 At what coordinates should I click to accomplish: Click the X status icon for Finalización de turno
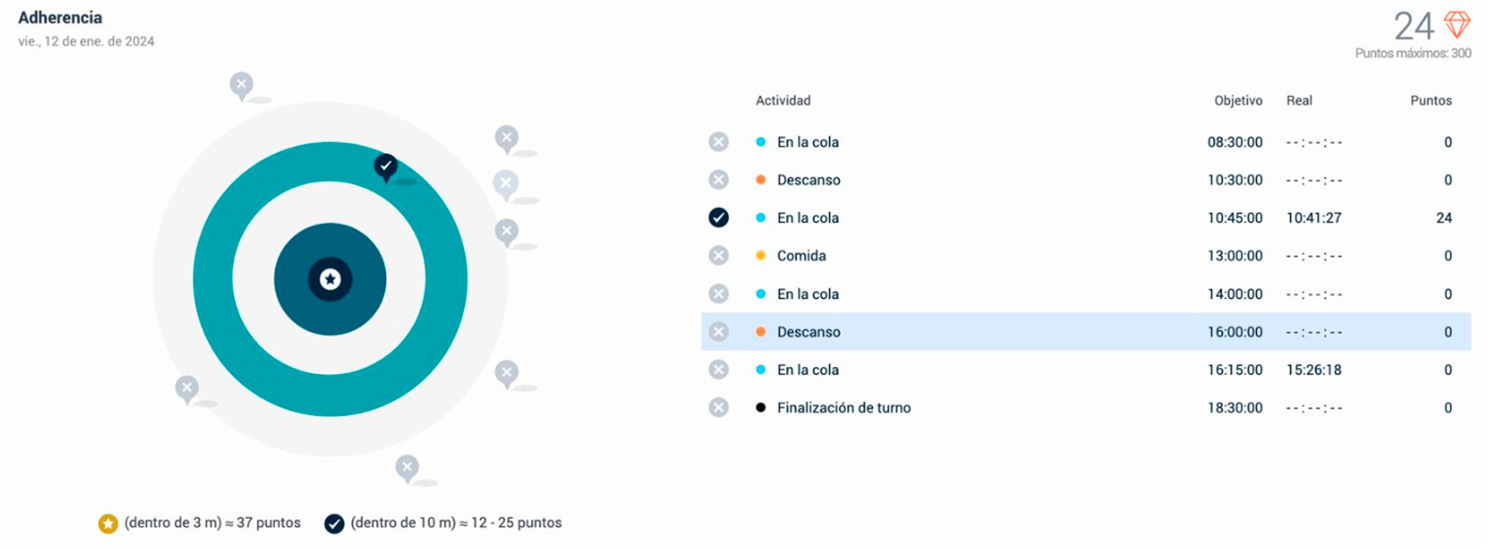[x=718, y=408]
